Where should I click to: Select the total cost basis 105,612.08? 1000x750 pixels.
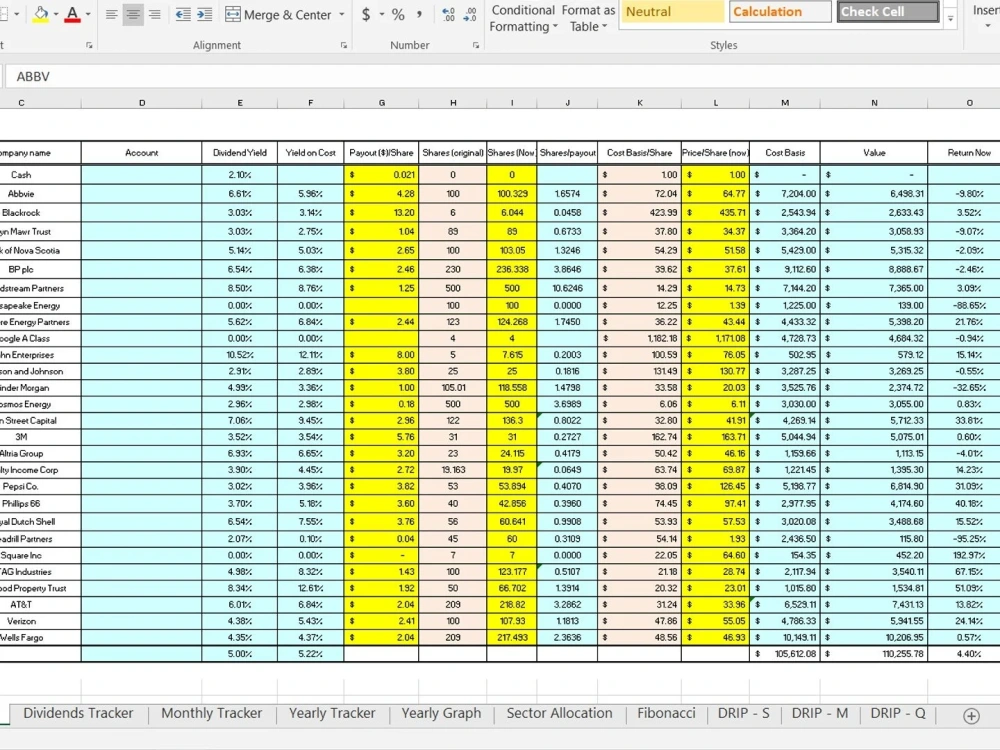[x=785, y=654]
